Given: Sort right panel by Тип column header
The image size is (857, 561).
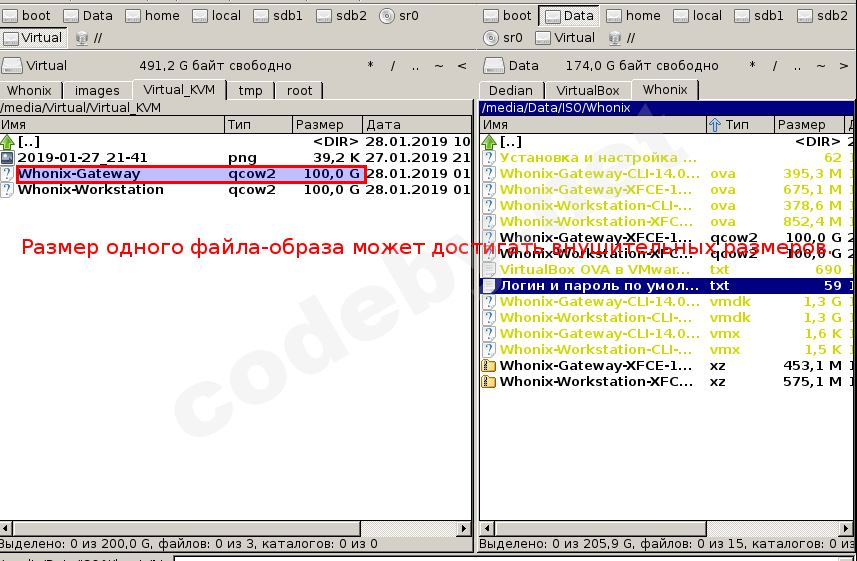Looking at the screenshot, I should coord(740,125).
